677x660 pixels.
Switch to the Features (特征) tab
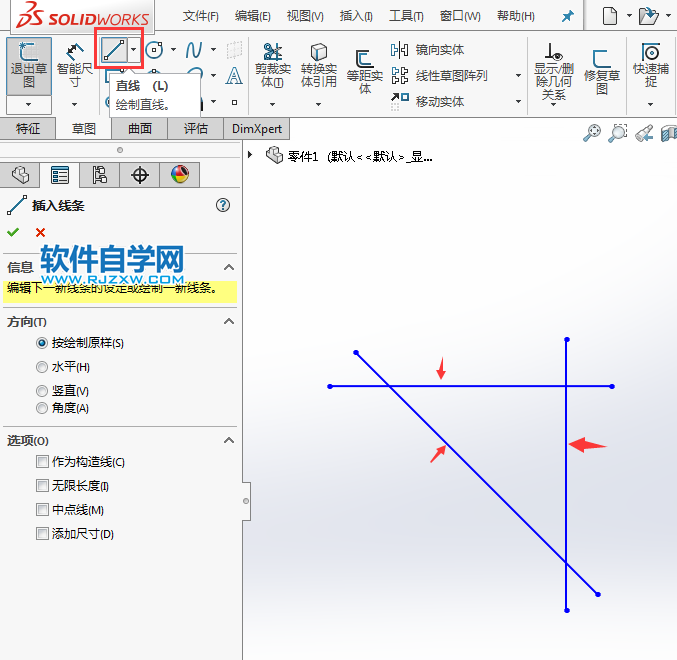28,129
